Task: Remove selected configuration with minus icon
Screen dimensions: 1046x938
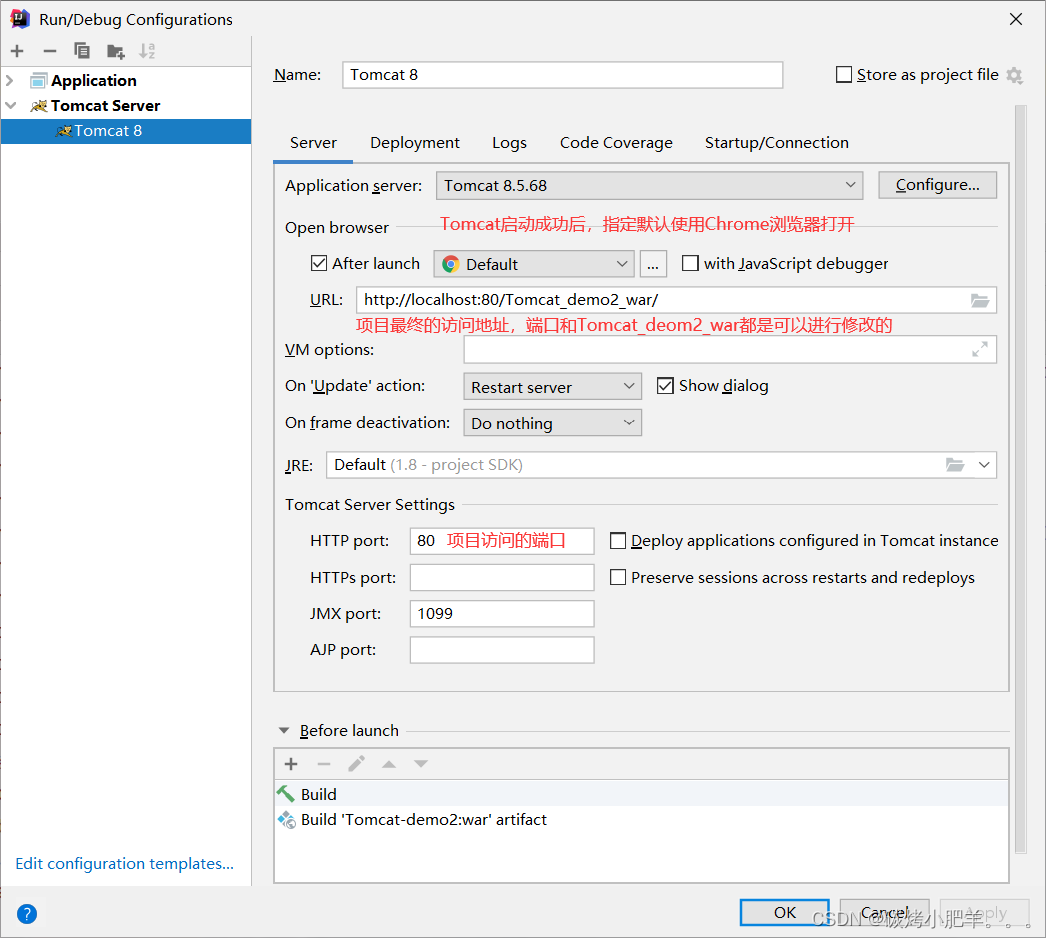Action: (x=50, y=51)
